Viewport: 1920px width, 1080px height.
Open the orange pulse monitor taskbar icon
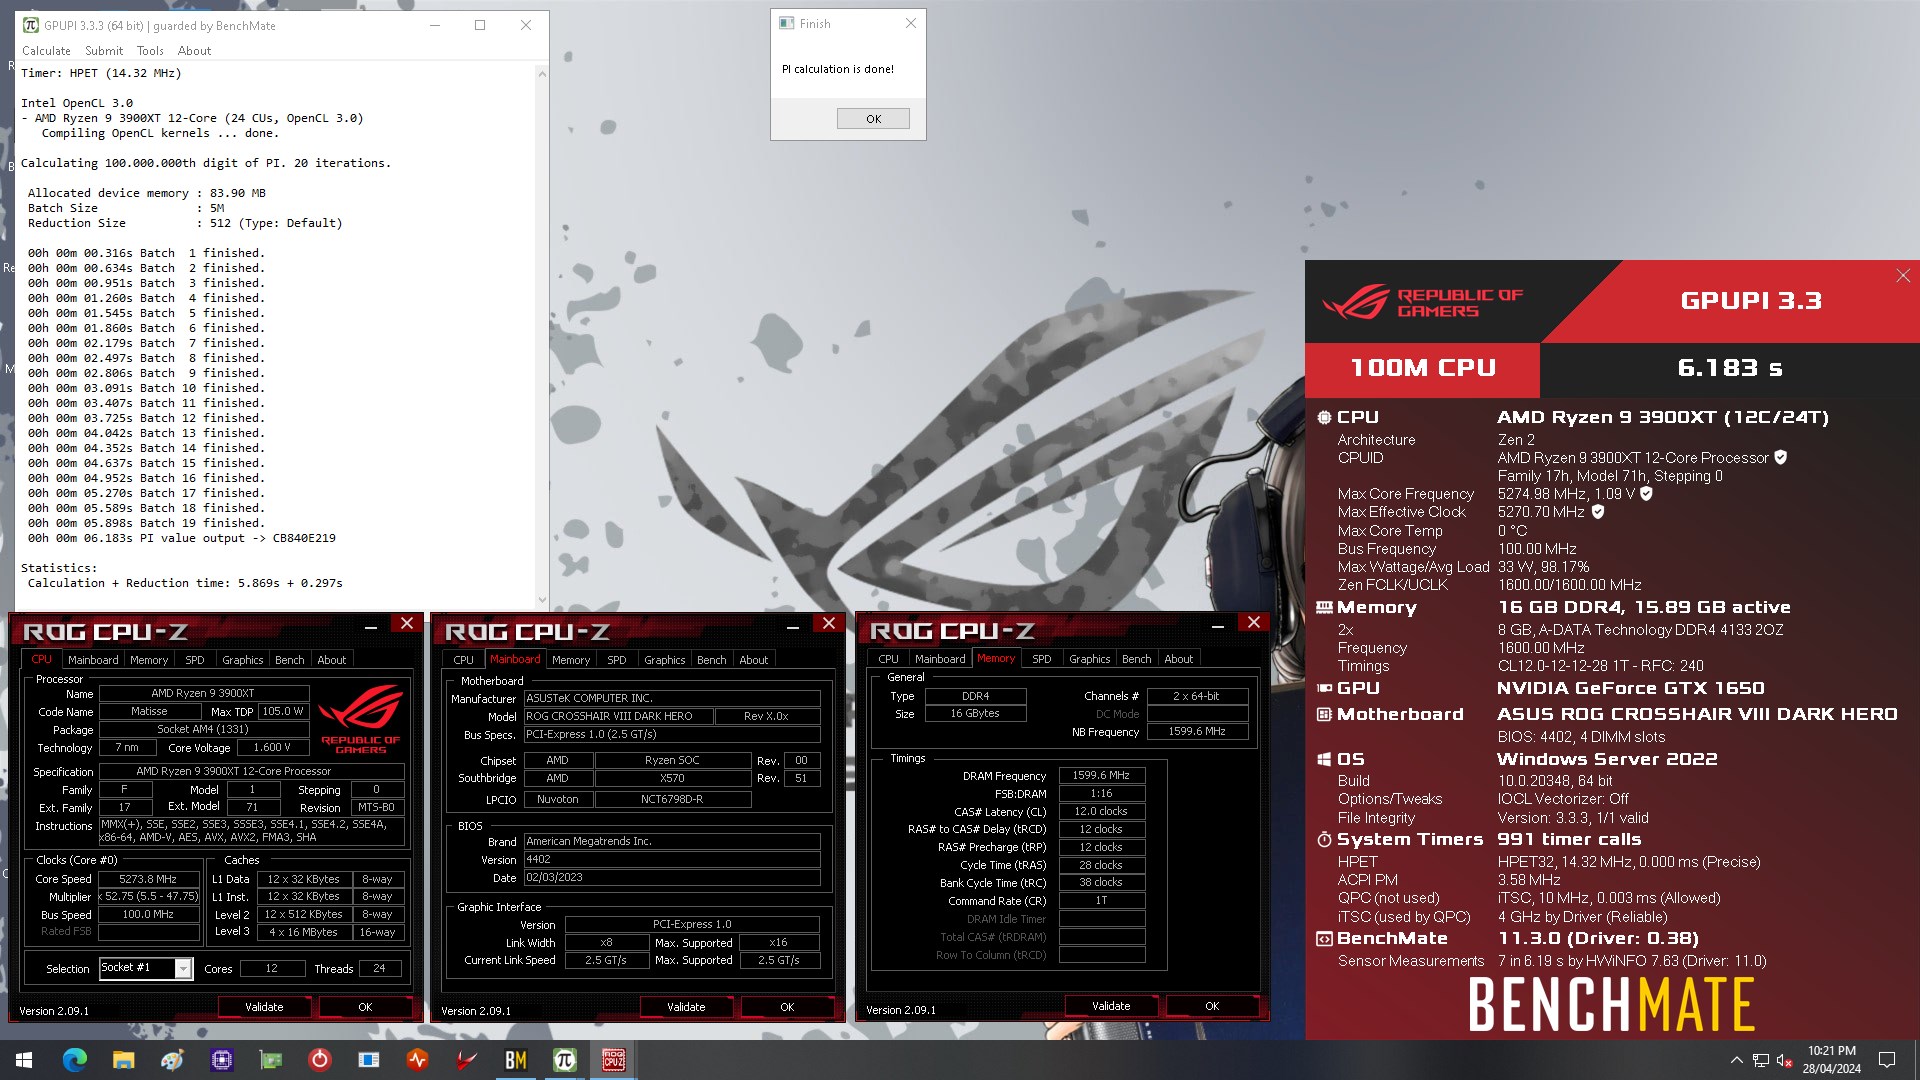click(417, 1059)
